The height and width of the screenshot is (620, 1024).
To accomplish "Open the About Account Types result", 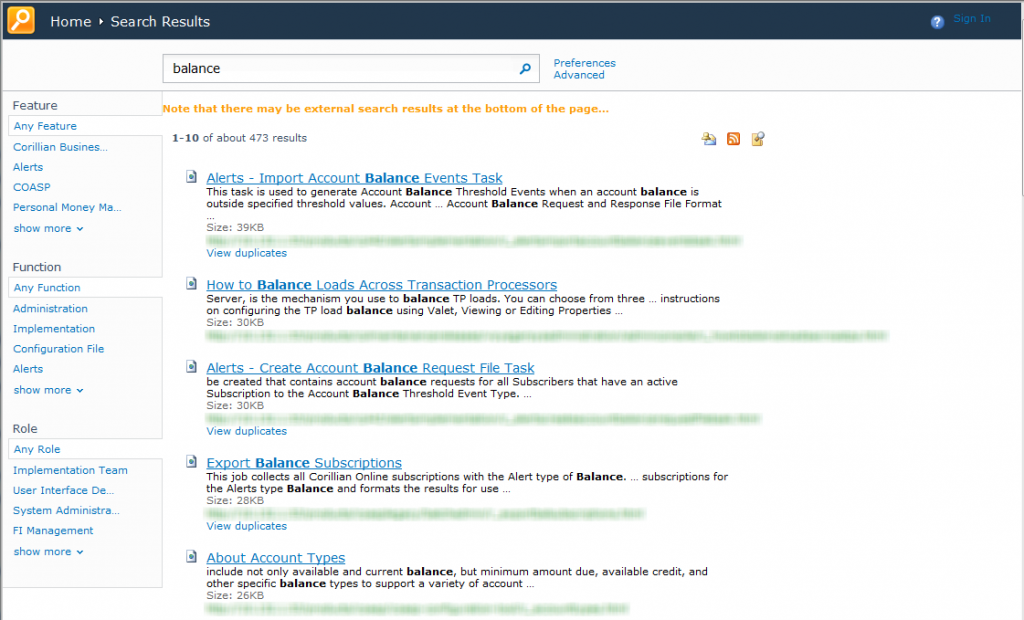I will coord(276,558).
